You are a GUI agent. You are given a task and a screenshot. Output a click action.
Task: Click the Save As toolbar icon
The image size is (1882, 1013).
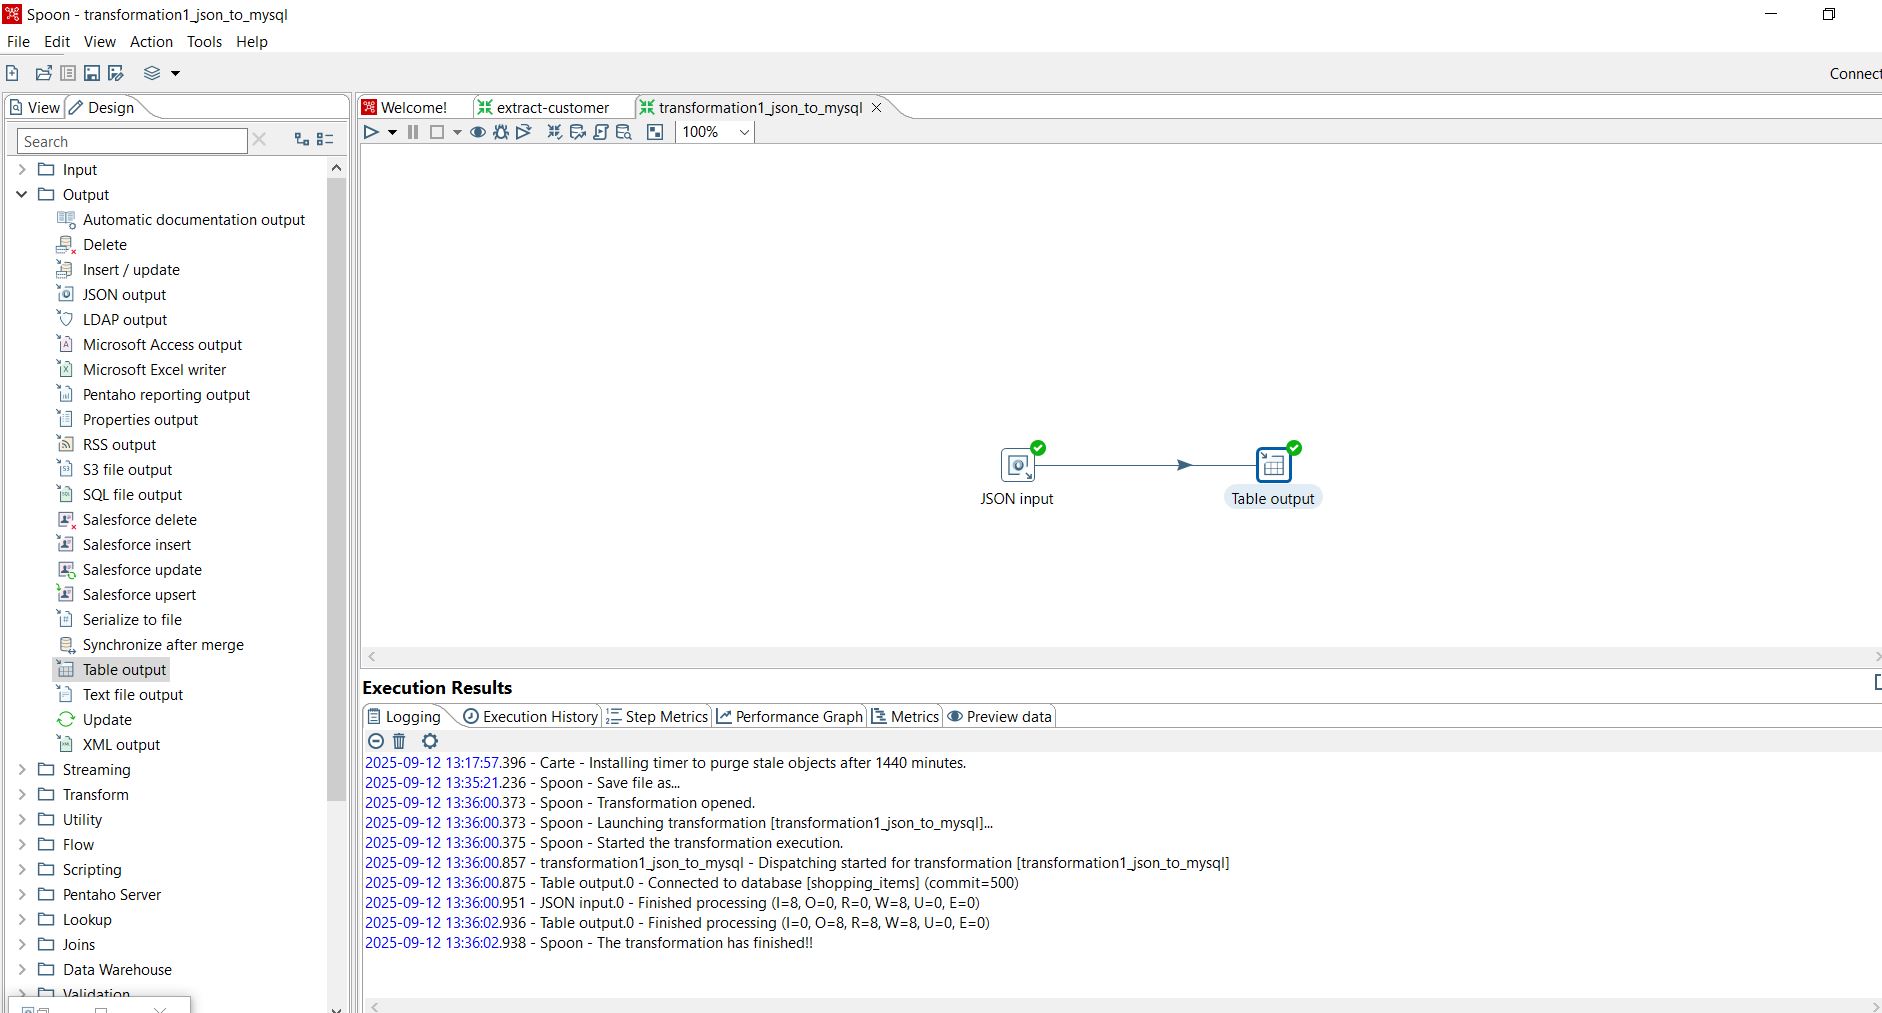click(116, 73)
